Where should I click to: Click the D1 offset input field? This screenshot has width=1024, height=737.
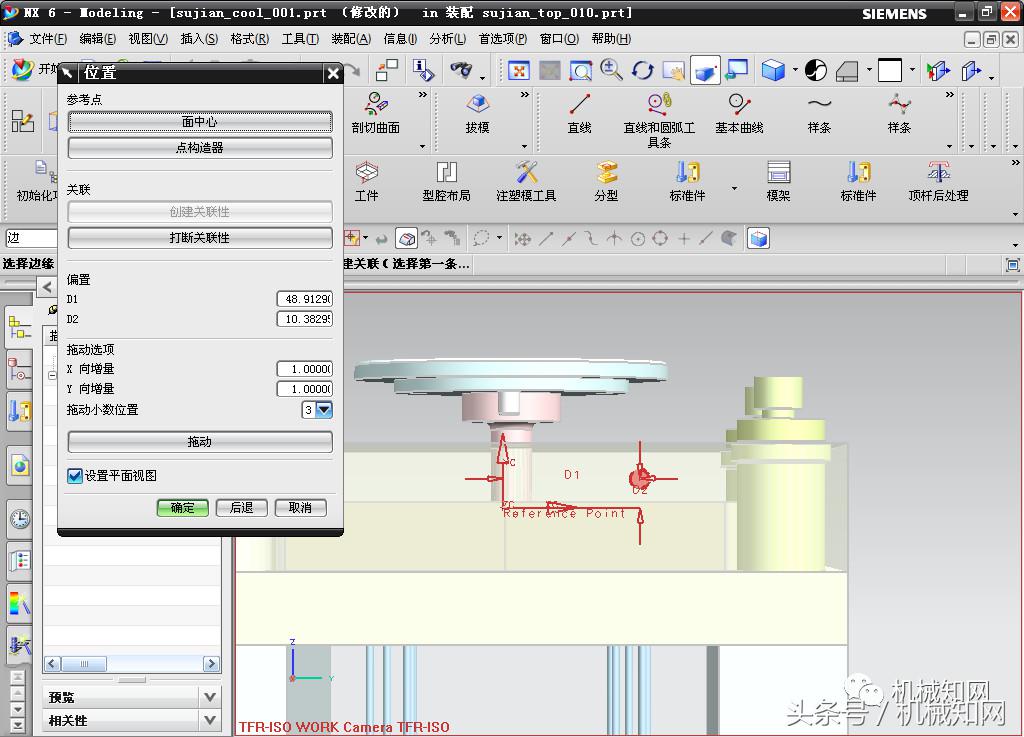point(304,299)
